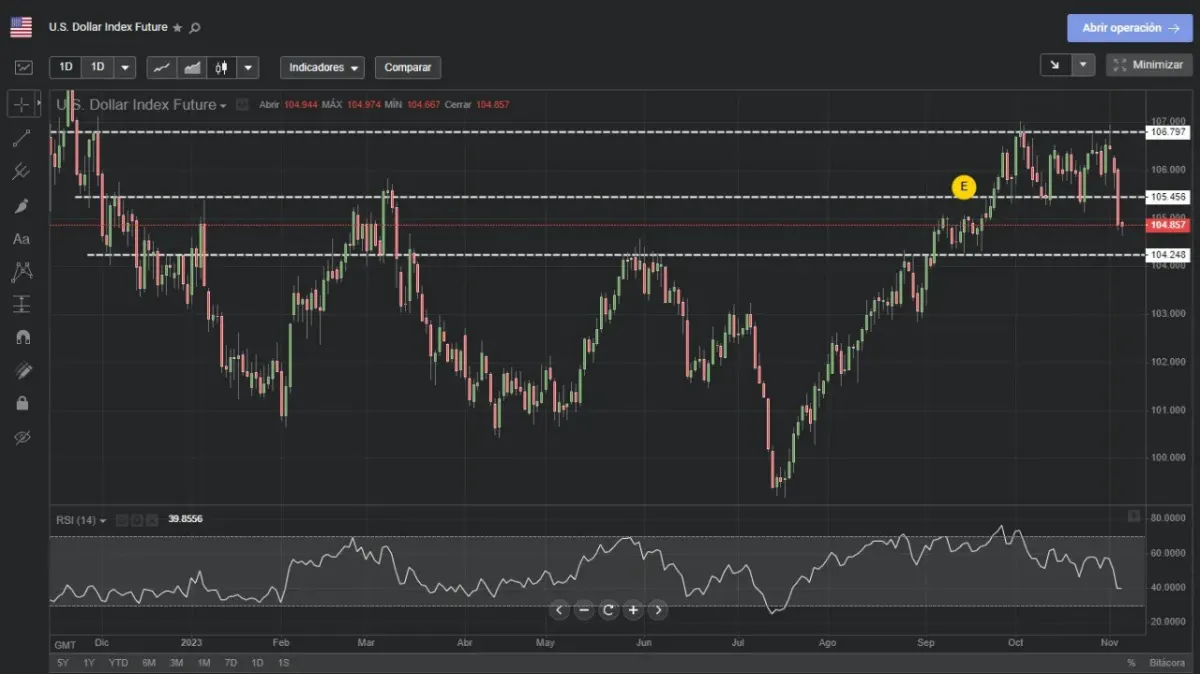Open symbol search magnifier icon
Image resolution: width=1200 pixels, height=674 pixels.
point(194,28)
